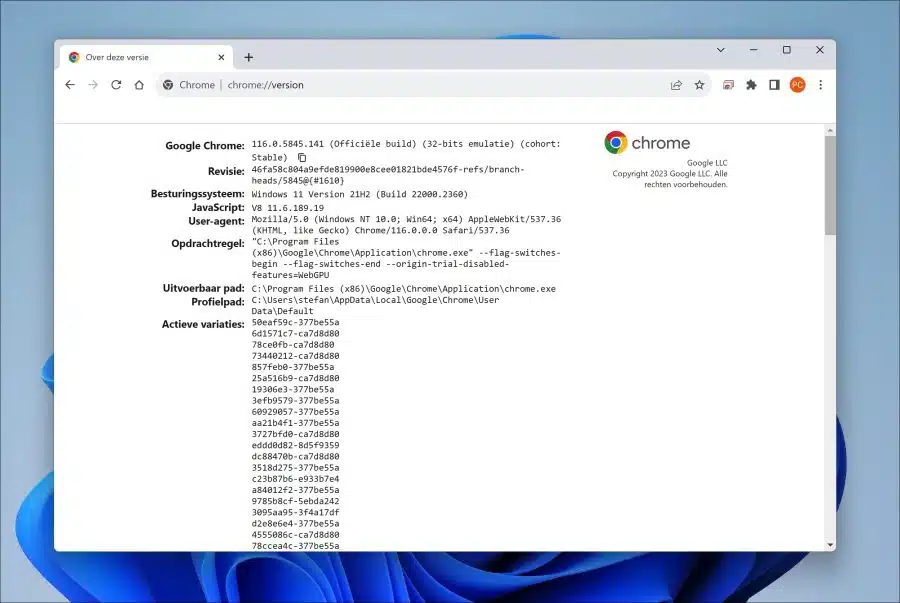Image resolution: width=900 pixels, height=603 pixels.
Task: Click the Google LLC text
Action: (x=707, y=163)
